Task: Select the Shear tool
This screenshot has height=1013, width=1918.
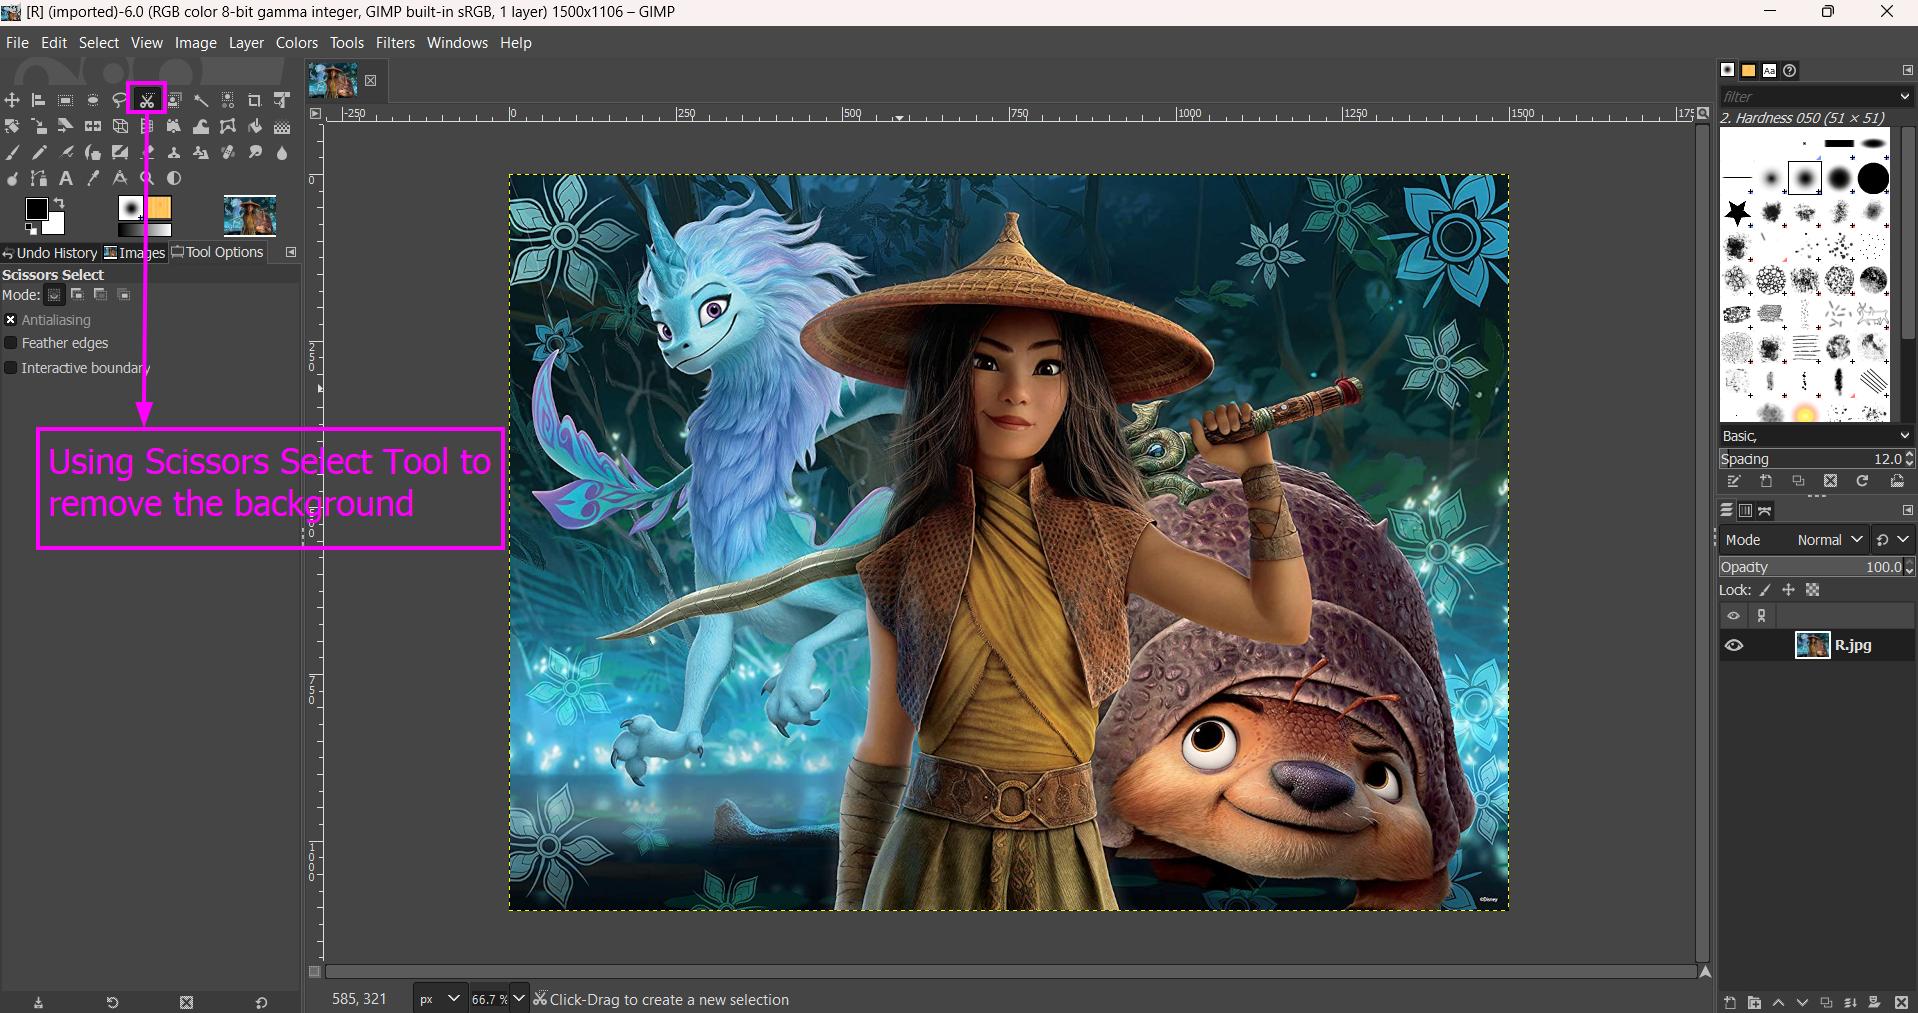Action: coord(65,126)
